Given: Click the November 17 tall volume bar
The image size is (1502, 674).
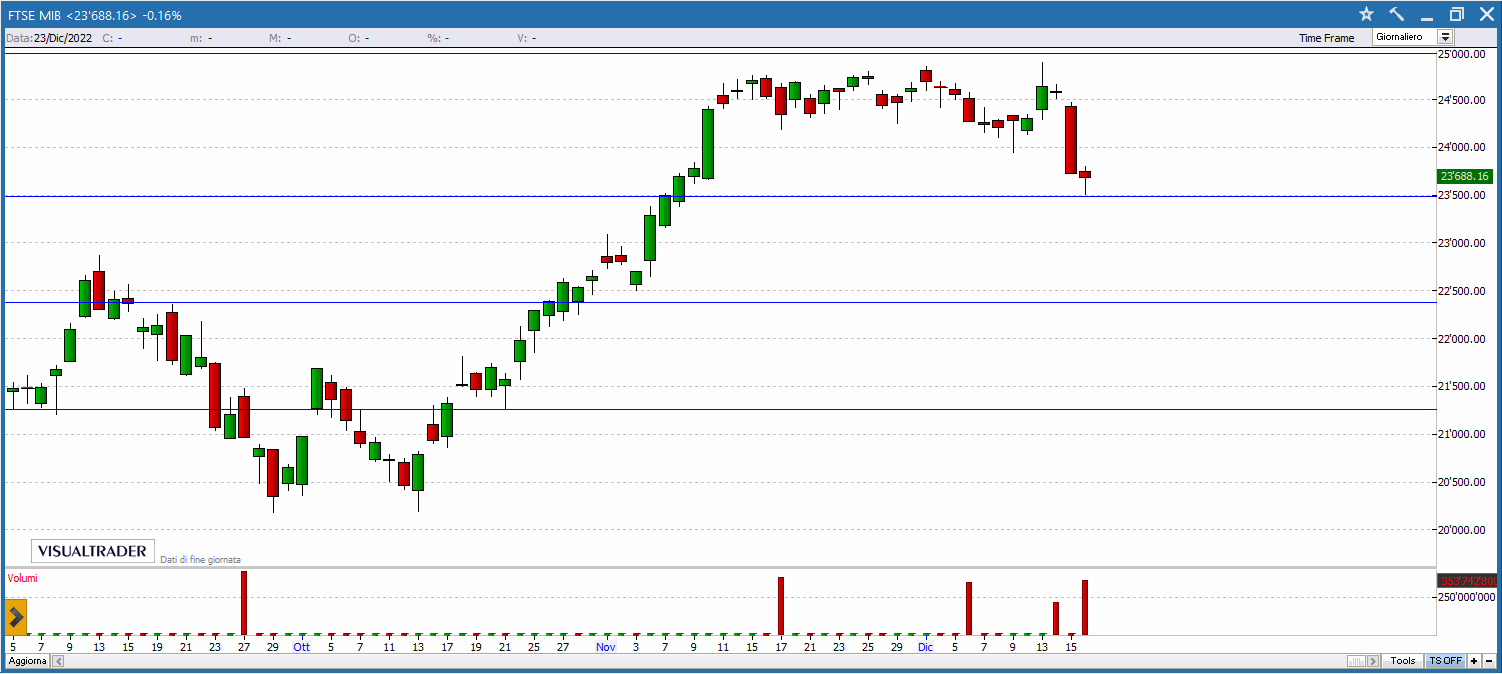Looking at the screenshot, I should pyautogui.click(x=781, y=606).
